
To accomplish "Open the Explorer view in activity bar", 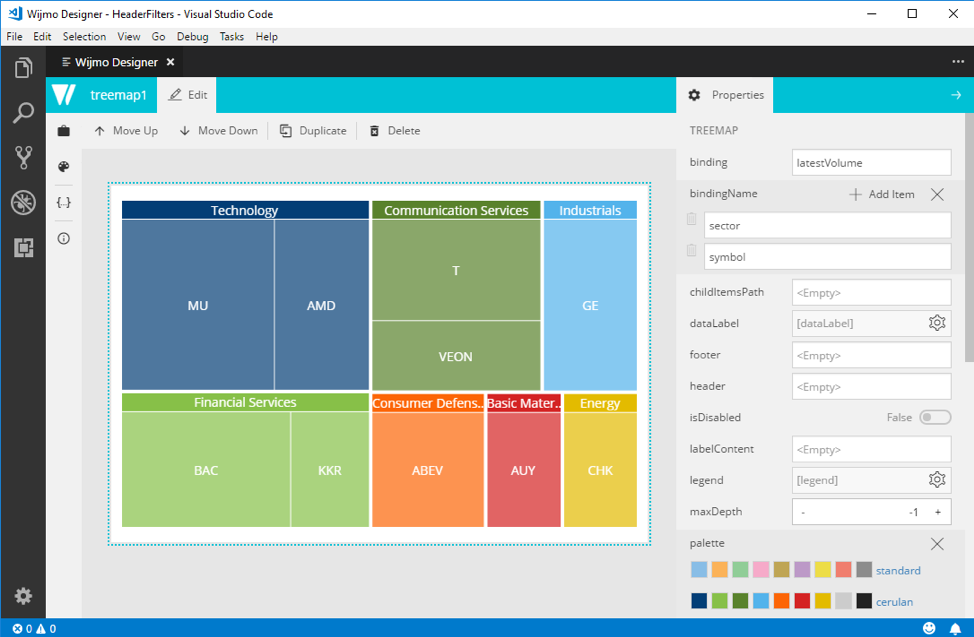I will (23, 68).
